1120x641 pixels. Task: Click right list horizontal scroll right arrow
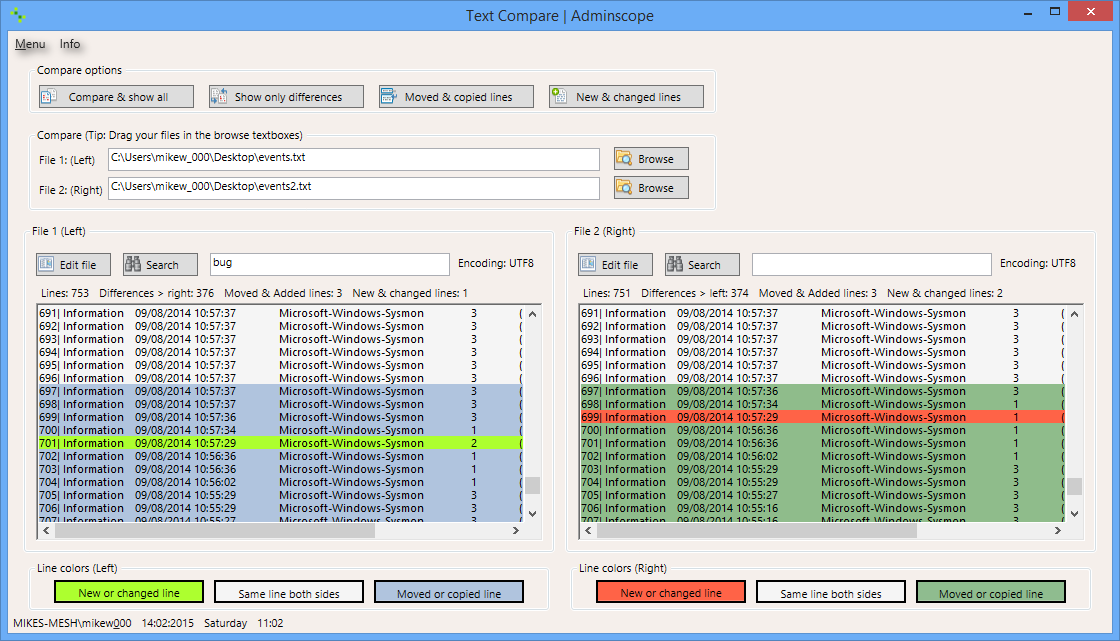1058,530
